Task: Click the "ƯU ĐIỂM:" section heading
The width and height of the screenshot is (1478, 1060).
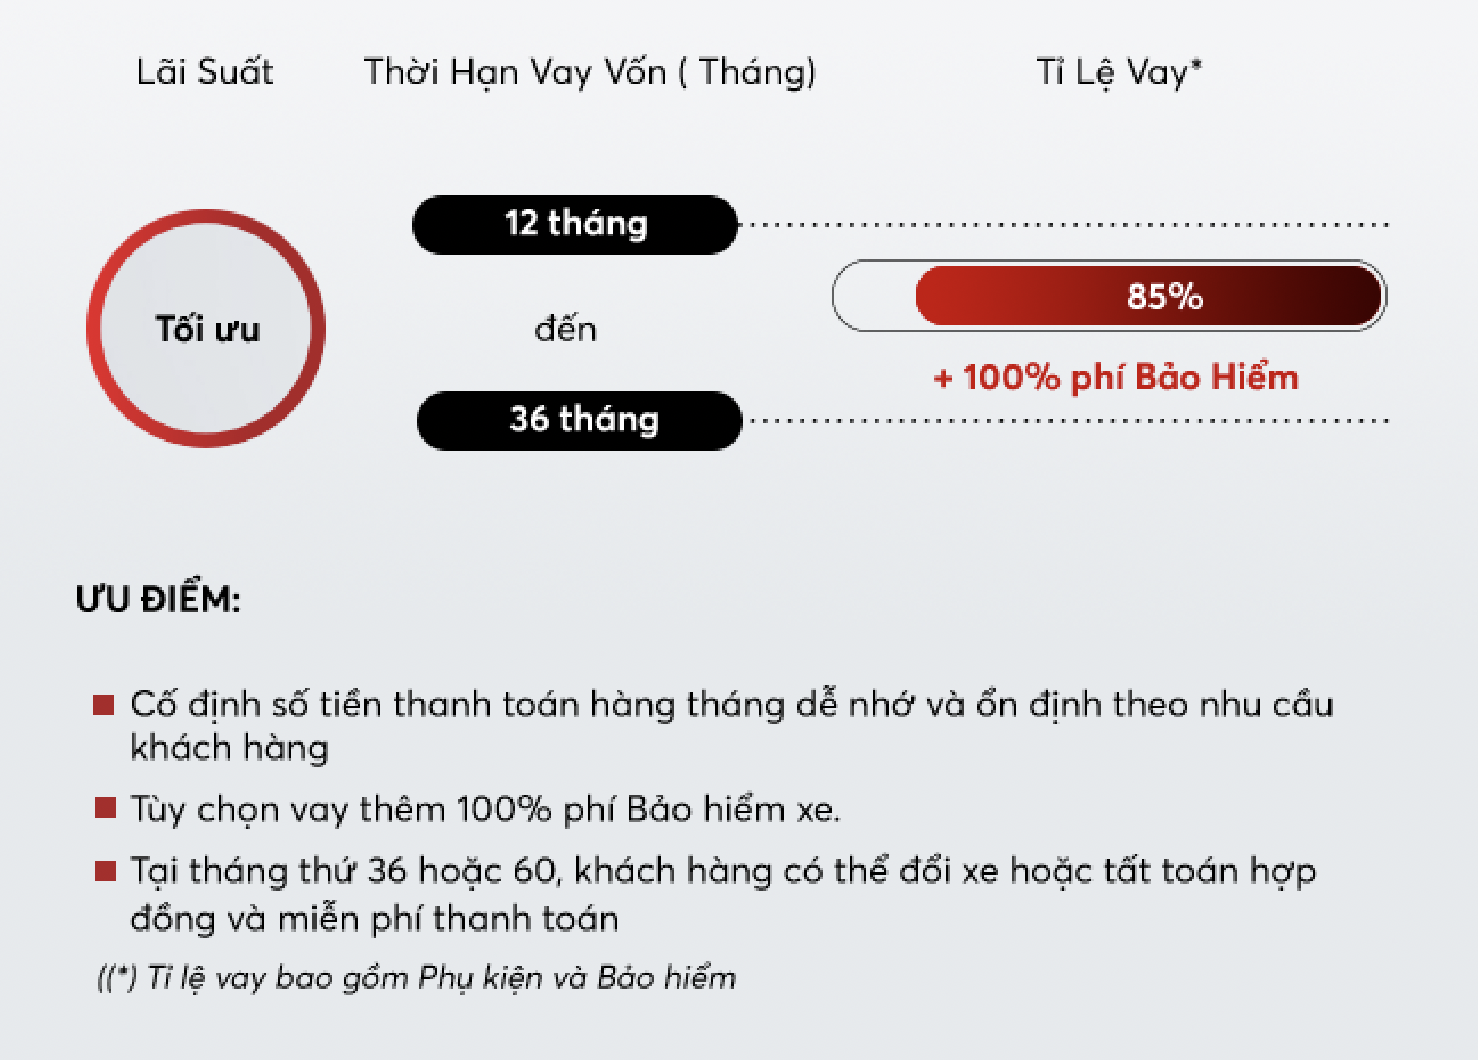Action: 158,599
